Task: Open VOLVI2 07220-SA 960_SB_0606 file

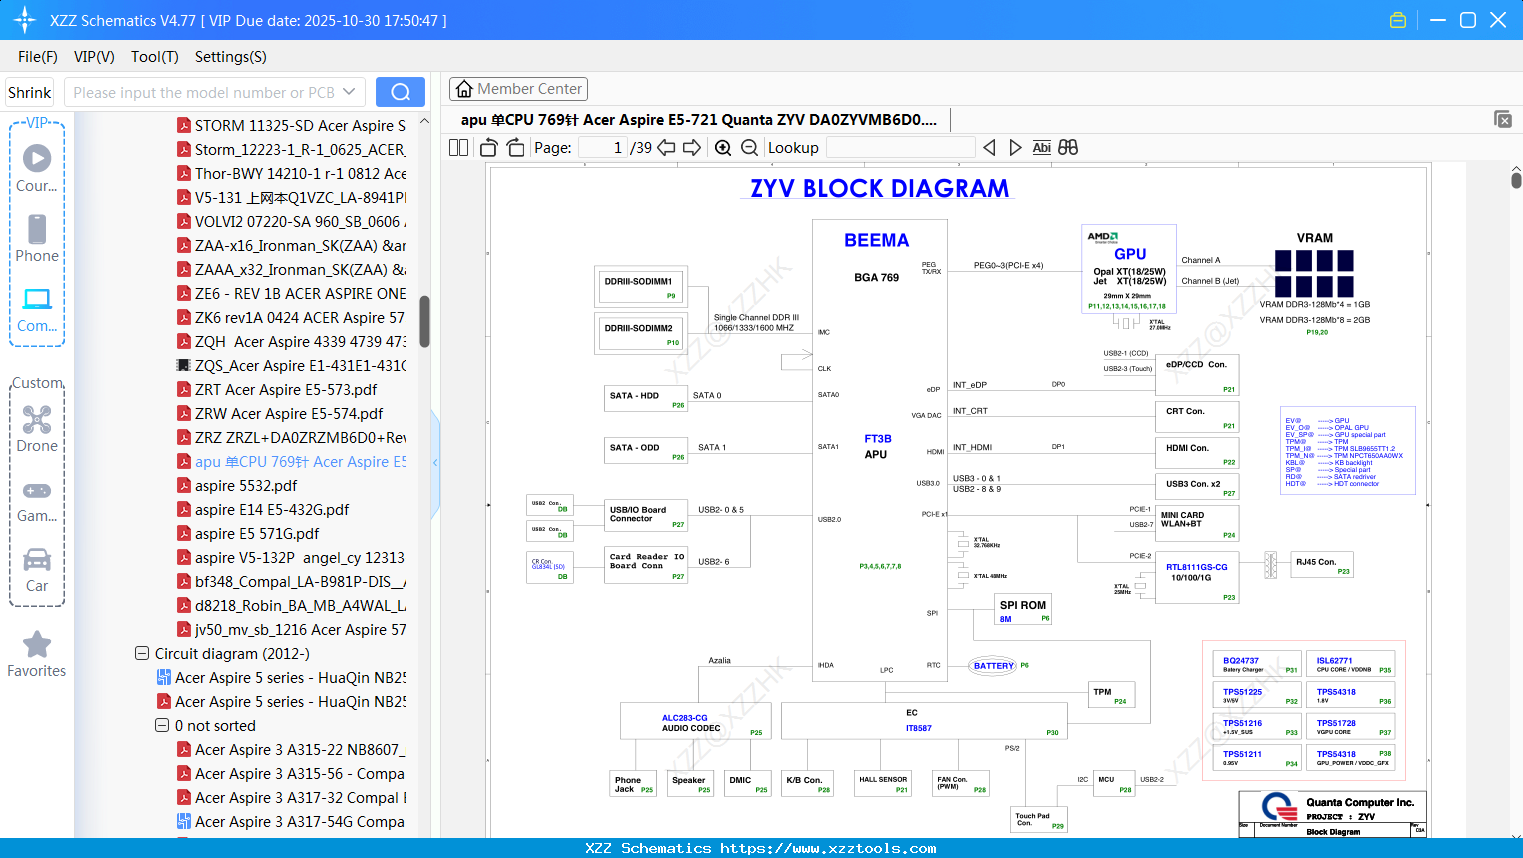Action: [291, 222]
